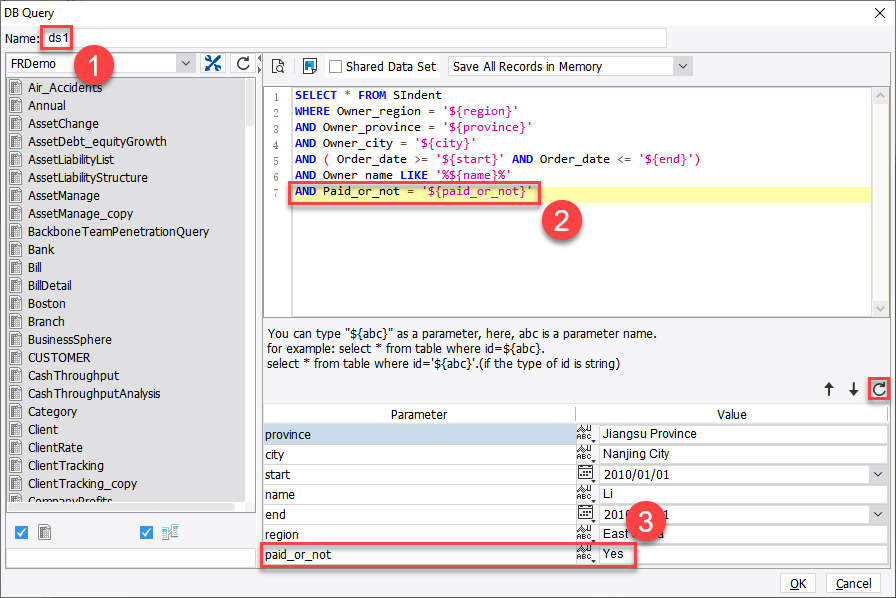
Task: Uncheck the show views checkbox
Action: coord(146,532)
